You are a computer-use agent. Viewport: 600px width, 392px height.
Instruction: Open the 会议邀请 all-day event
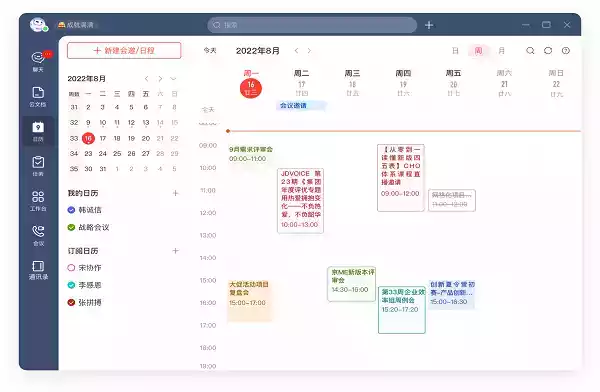(x=301, y=105)
